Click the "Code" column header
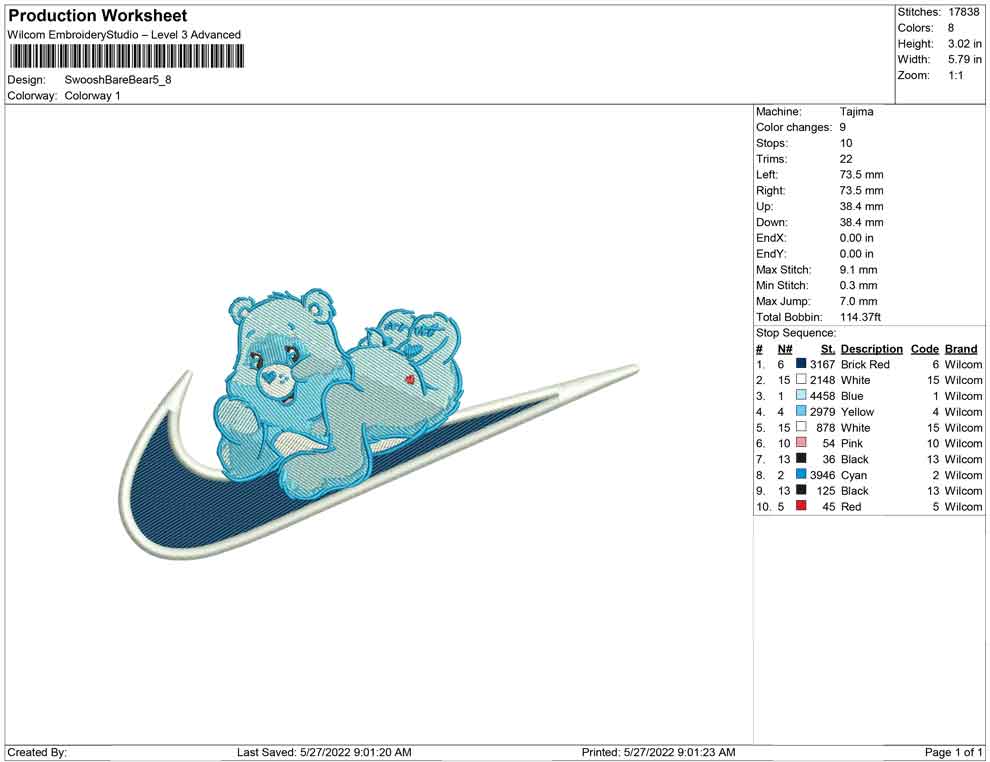Viewport: 990px width, 762px height. (925, 349)
